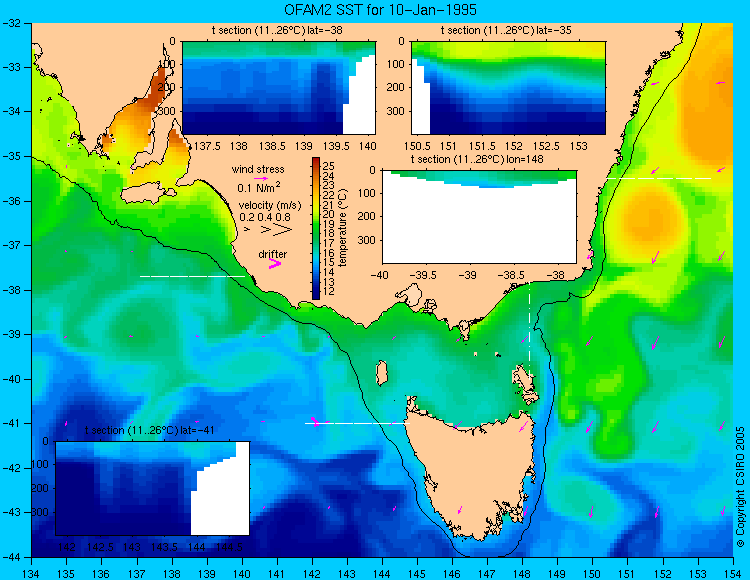
Task: Click the 't section (11..26°C) lat=-35' heading
Action: [506, 31]
